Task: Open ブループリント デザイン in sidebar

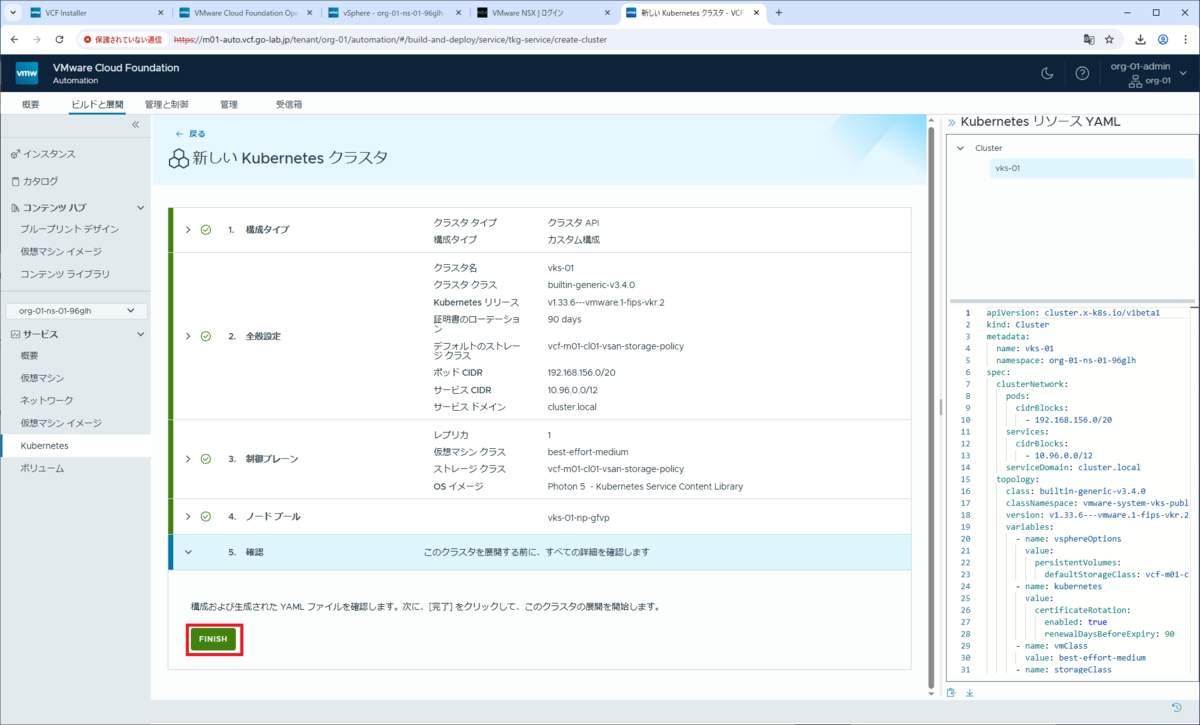Action: pos(69,229)
